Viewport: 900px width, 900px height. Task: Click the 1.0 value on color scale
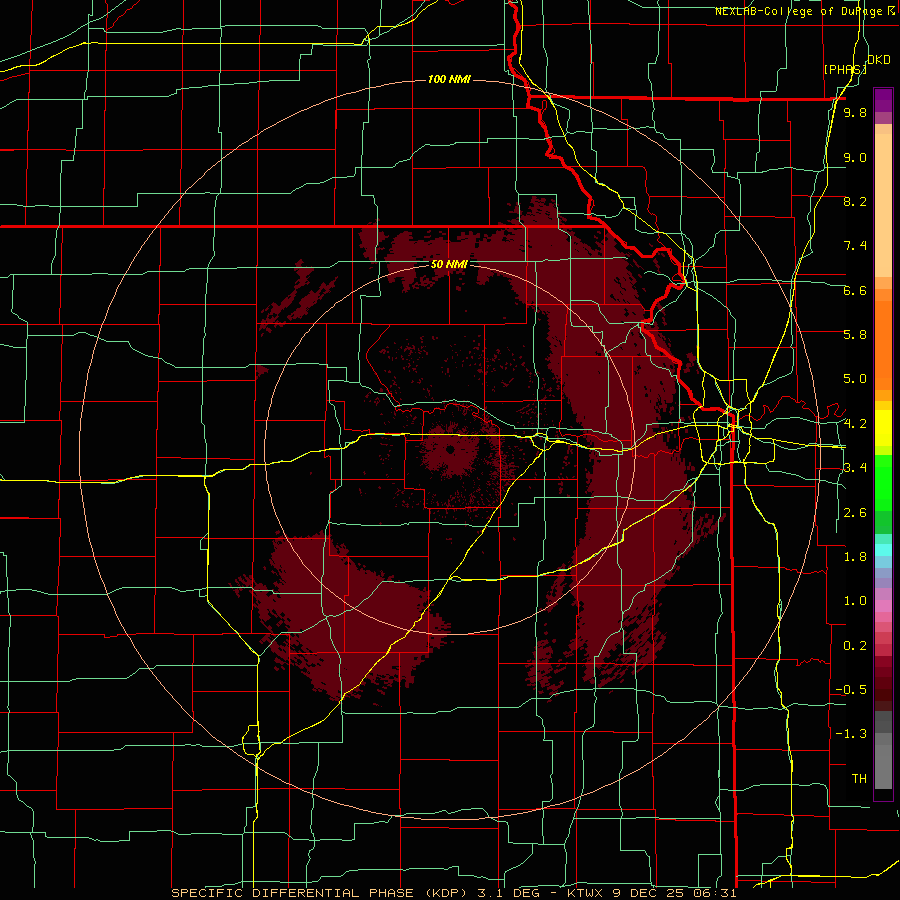(855, 601)
